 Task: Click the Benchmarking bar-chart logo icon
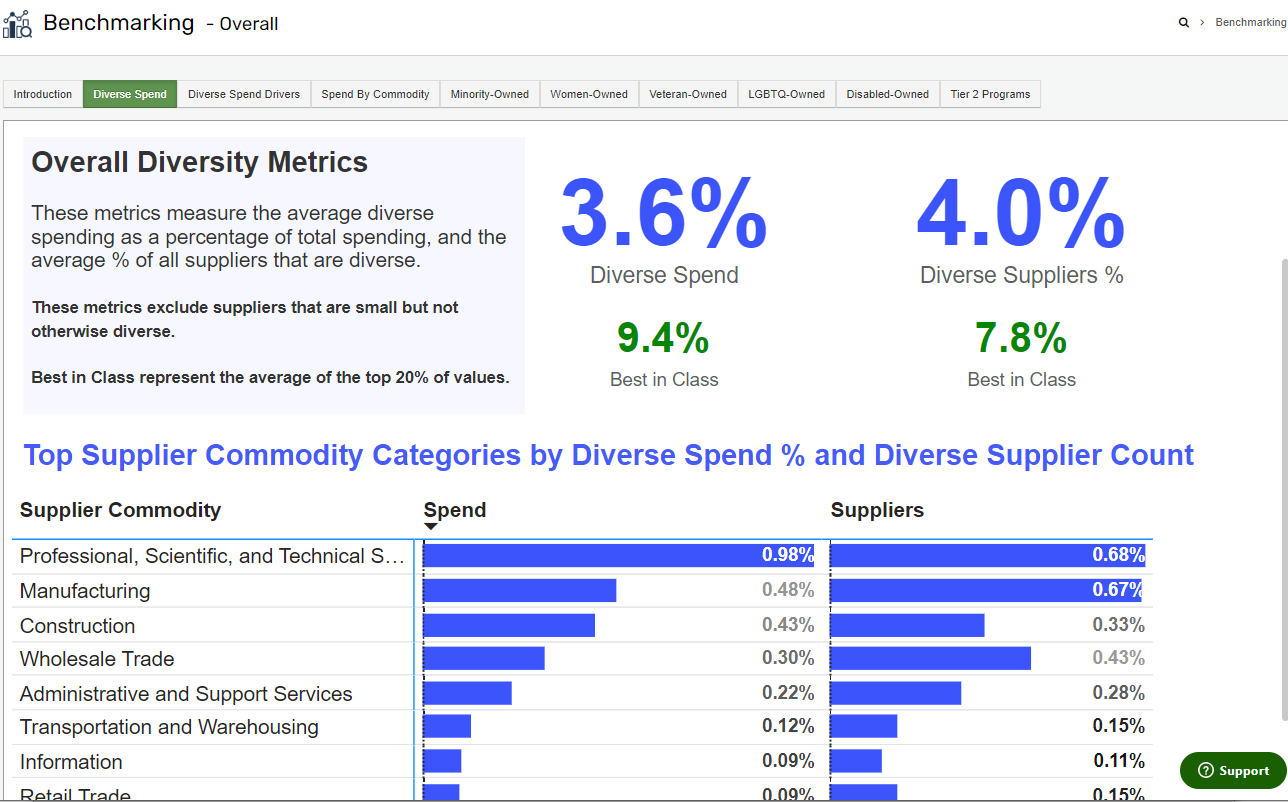pos(18,23)
